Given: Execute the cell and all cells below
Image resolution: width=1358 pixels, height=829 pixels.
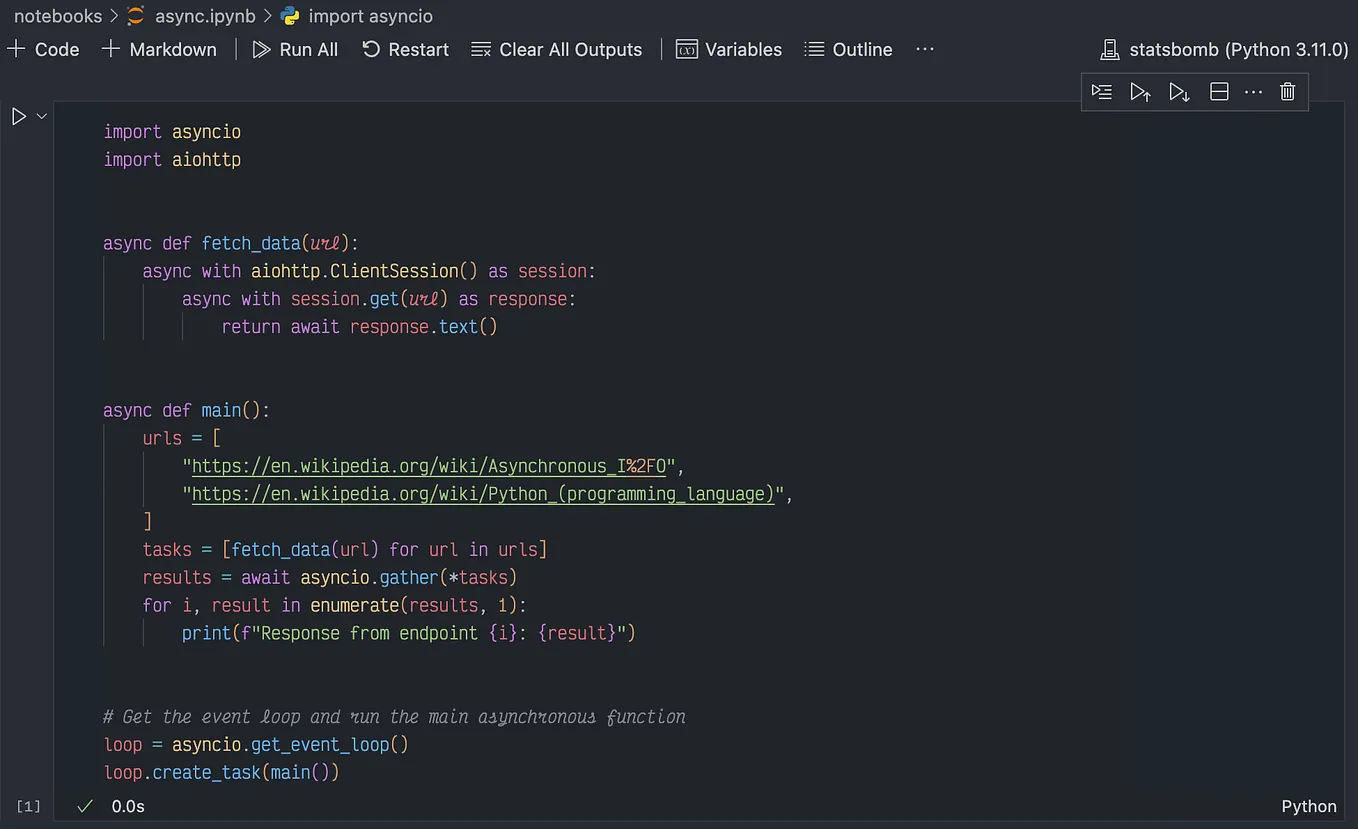Looking at the screenshot, I should [x=1179, y=91].
